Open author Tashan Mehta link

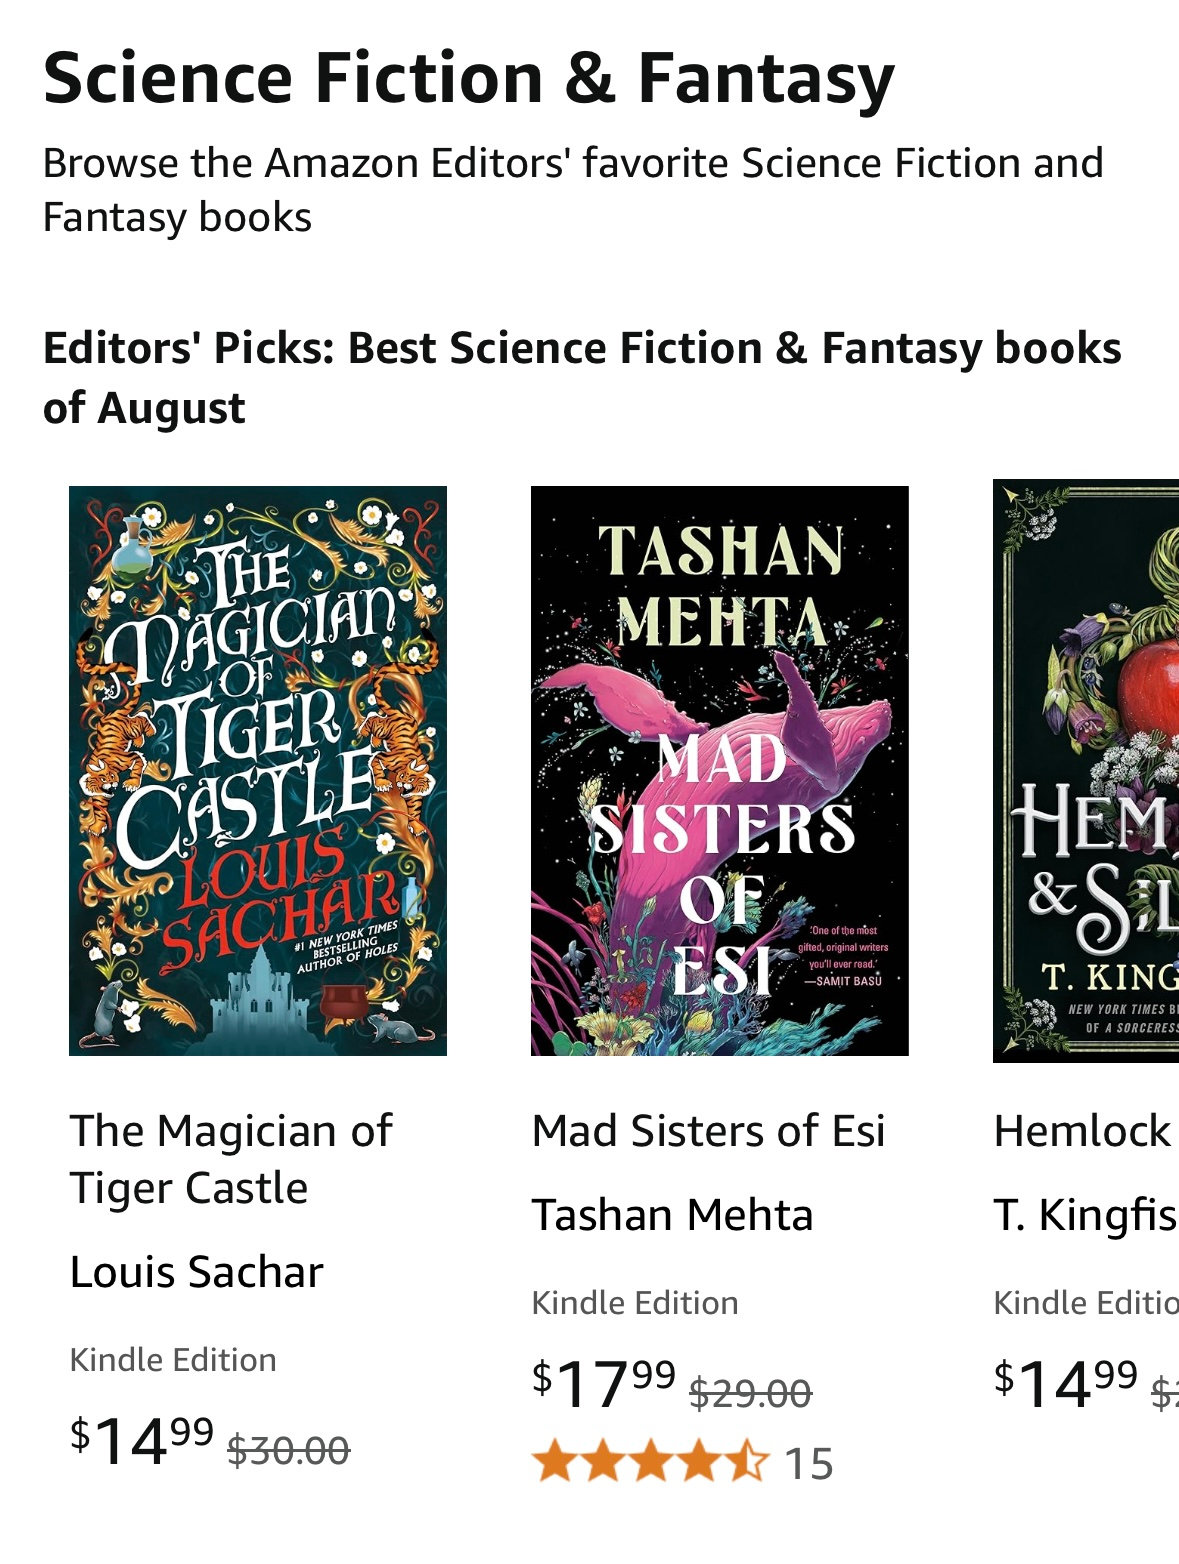coord(672,1215)
